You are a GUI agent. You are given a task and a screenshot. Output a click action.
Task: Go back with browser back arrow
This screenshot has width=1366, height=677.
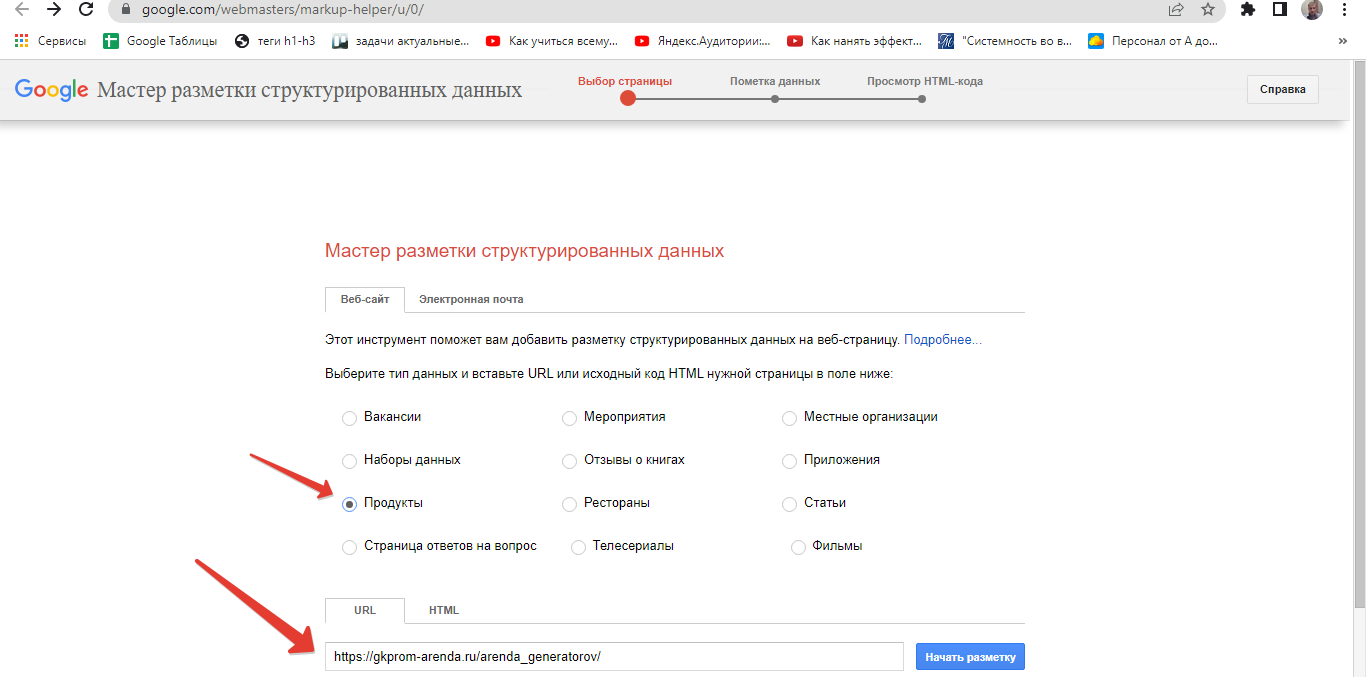tap(21, 9)
